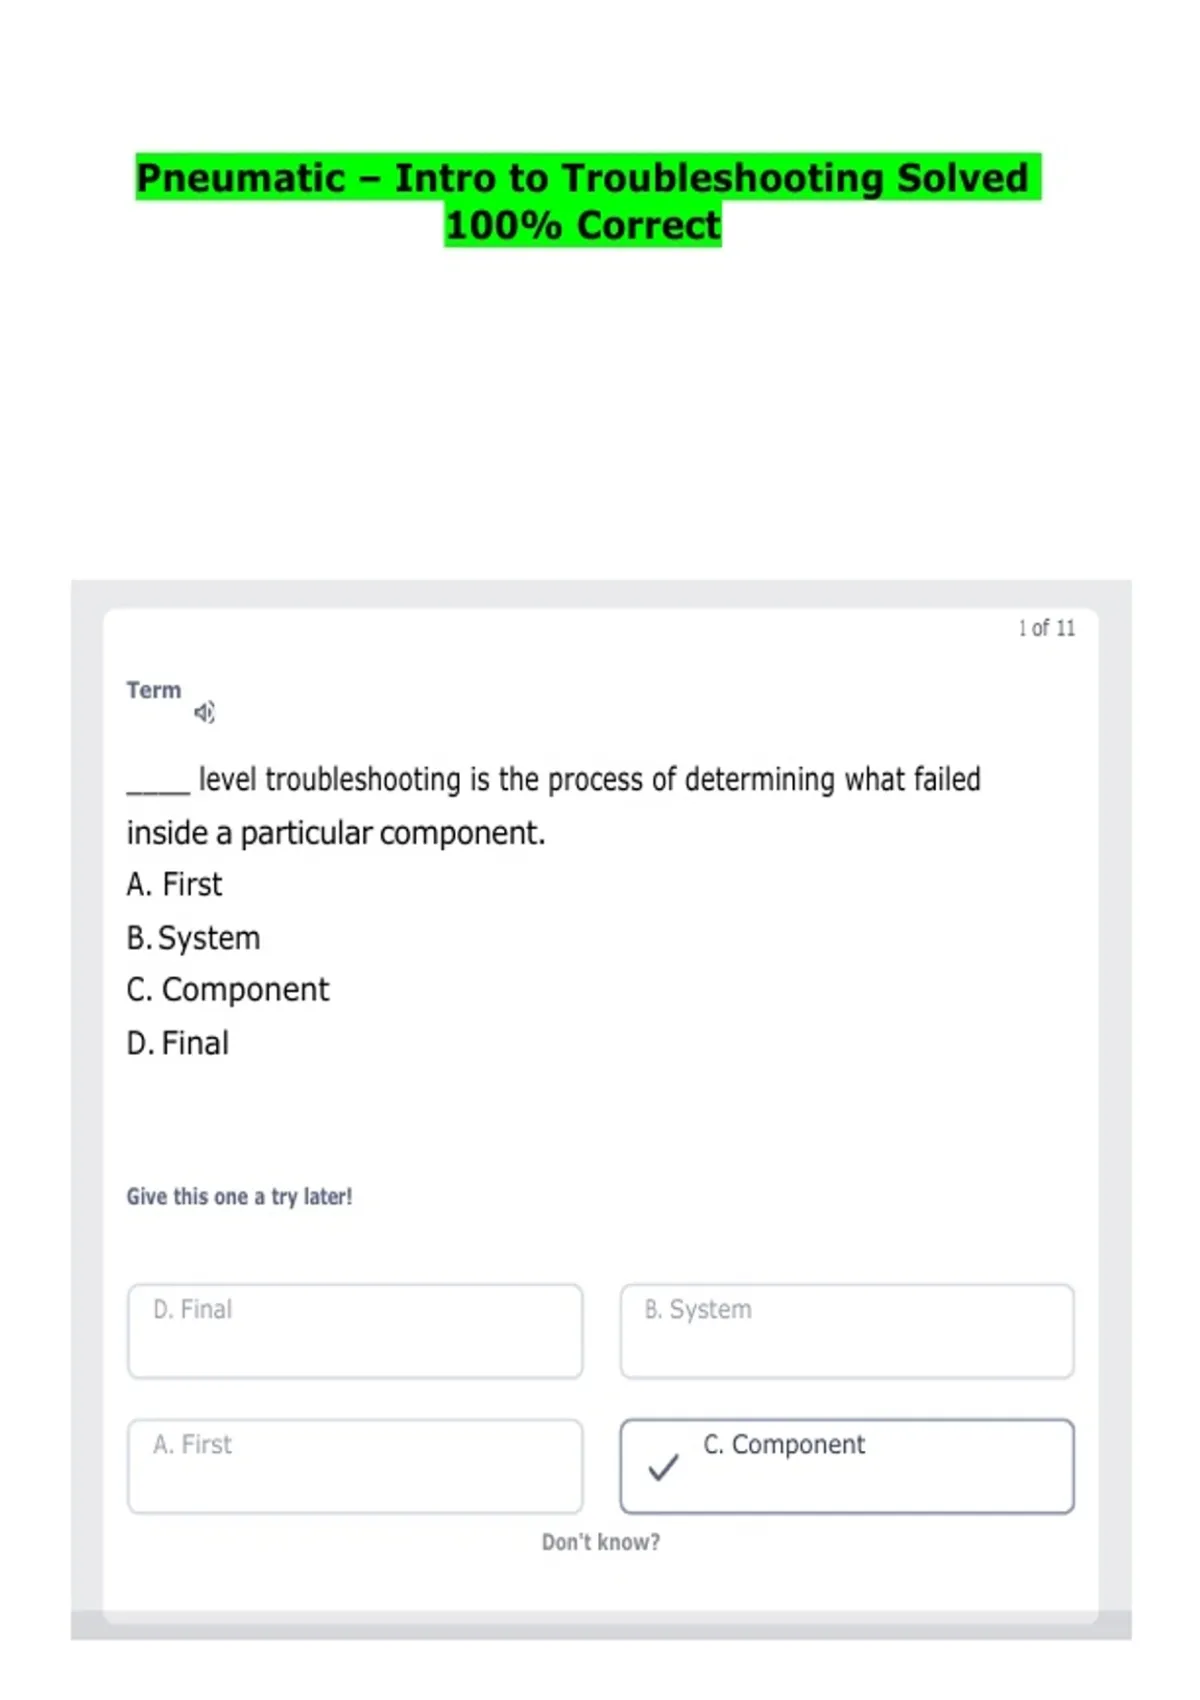Click the checkmark icon beside C. Component
1200x1700 pixels.
[x=663, y=1468]
